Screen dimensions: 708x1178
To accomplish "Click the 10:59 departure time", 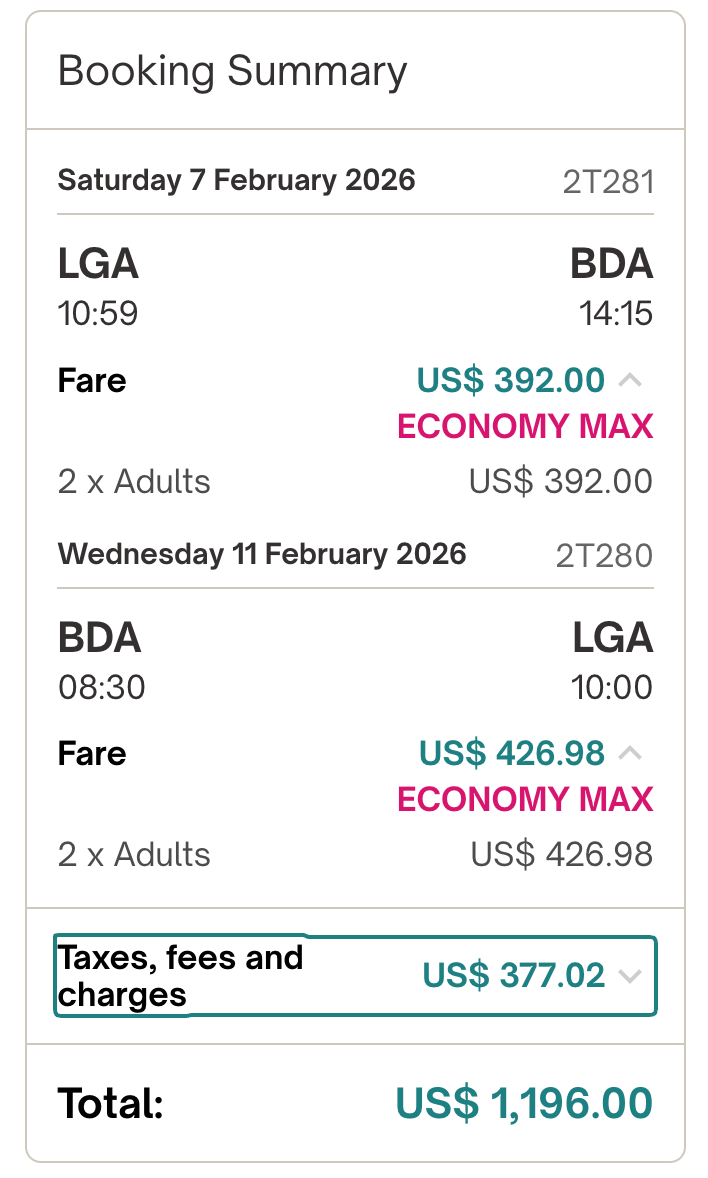I will (98, 314).
